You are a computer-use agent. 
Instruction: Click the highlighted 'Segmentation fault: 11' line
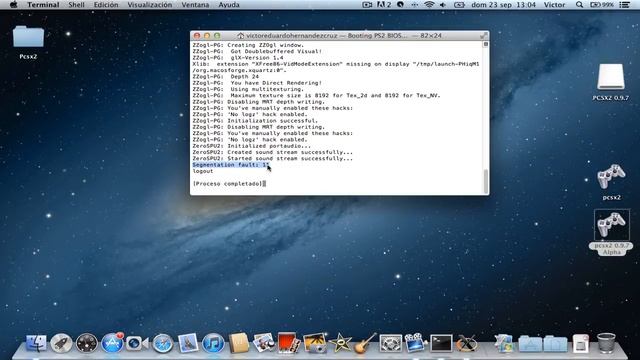pyautogui.click(x=231, y=165)
